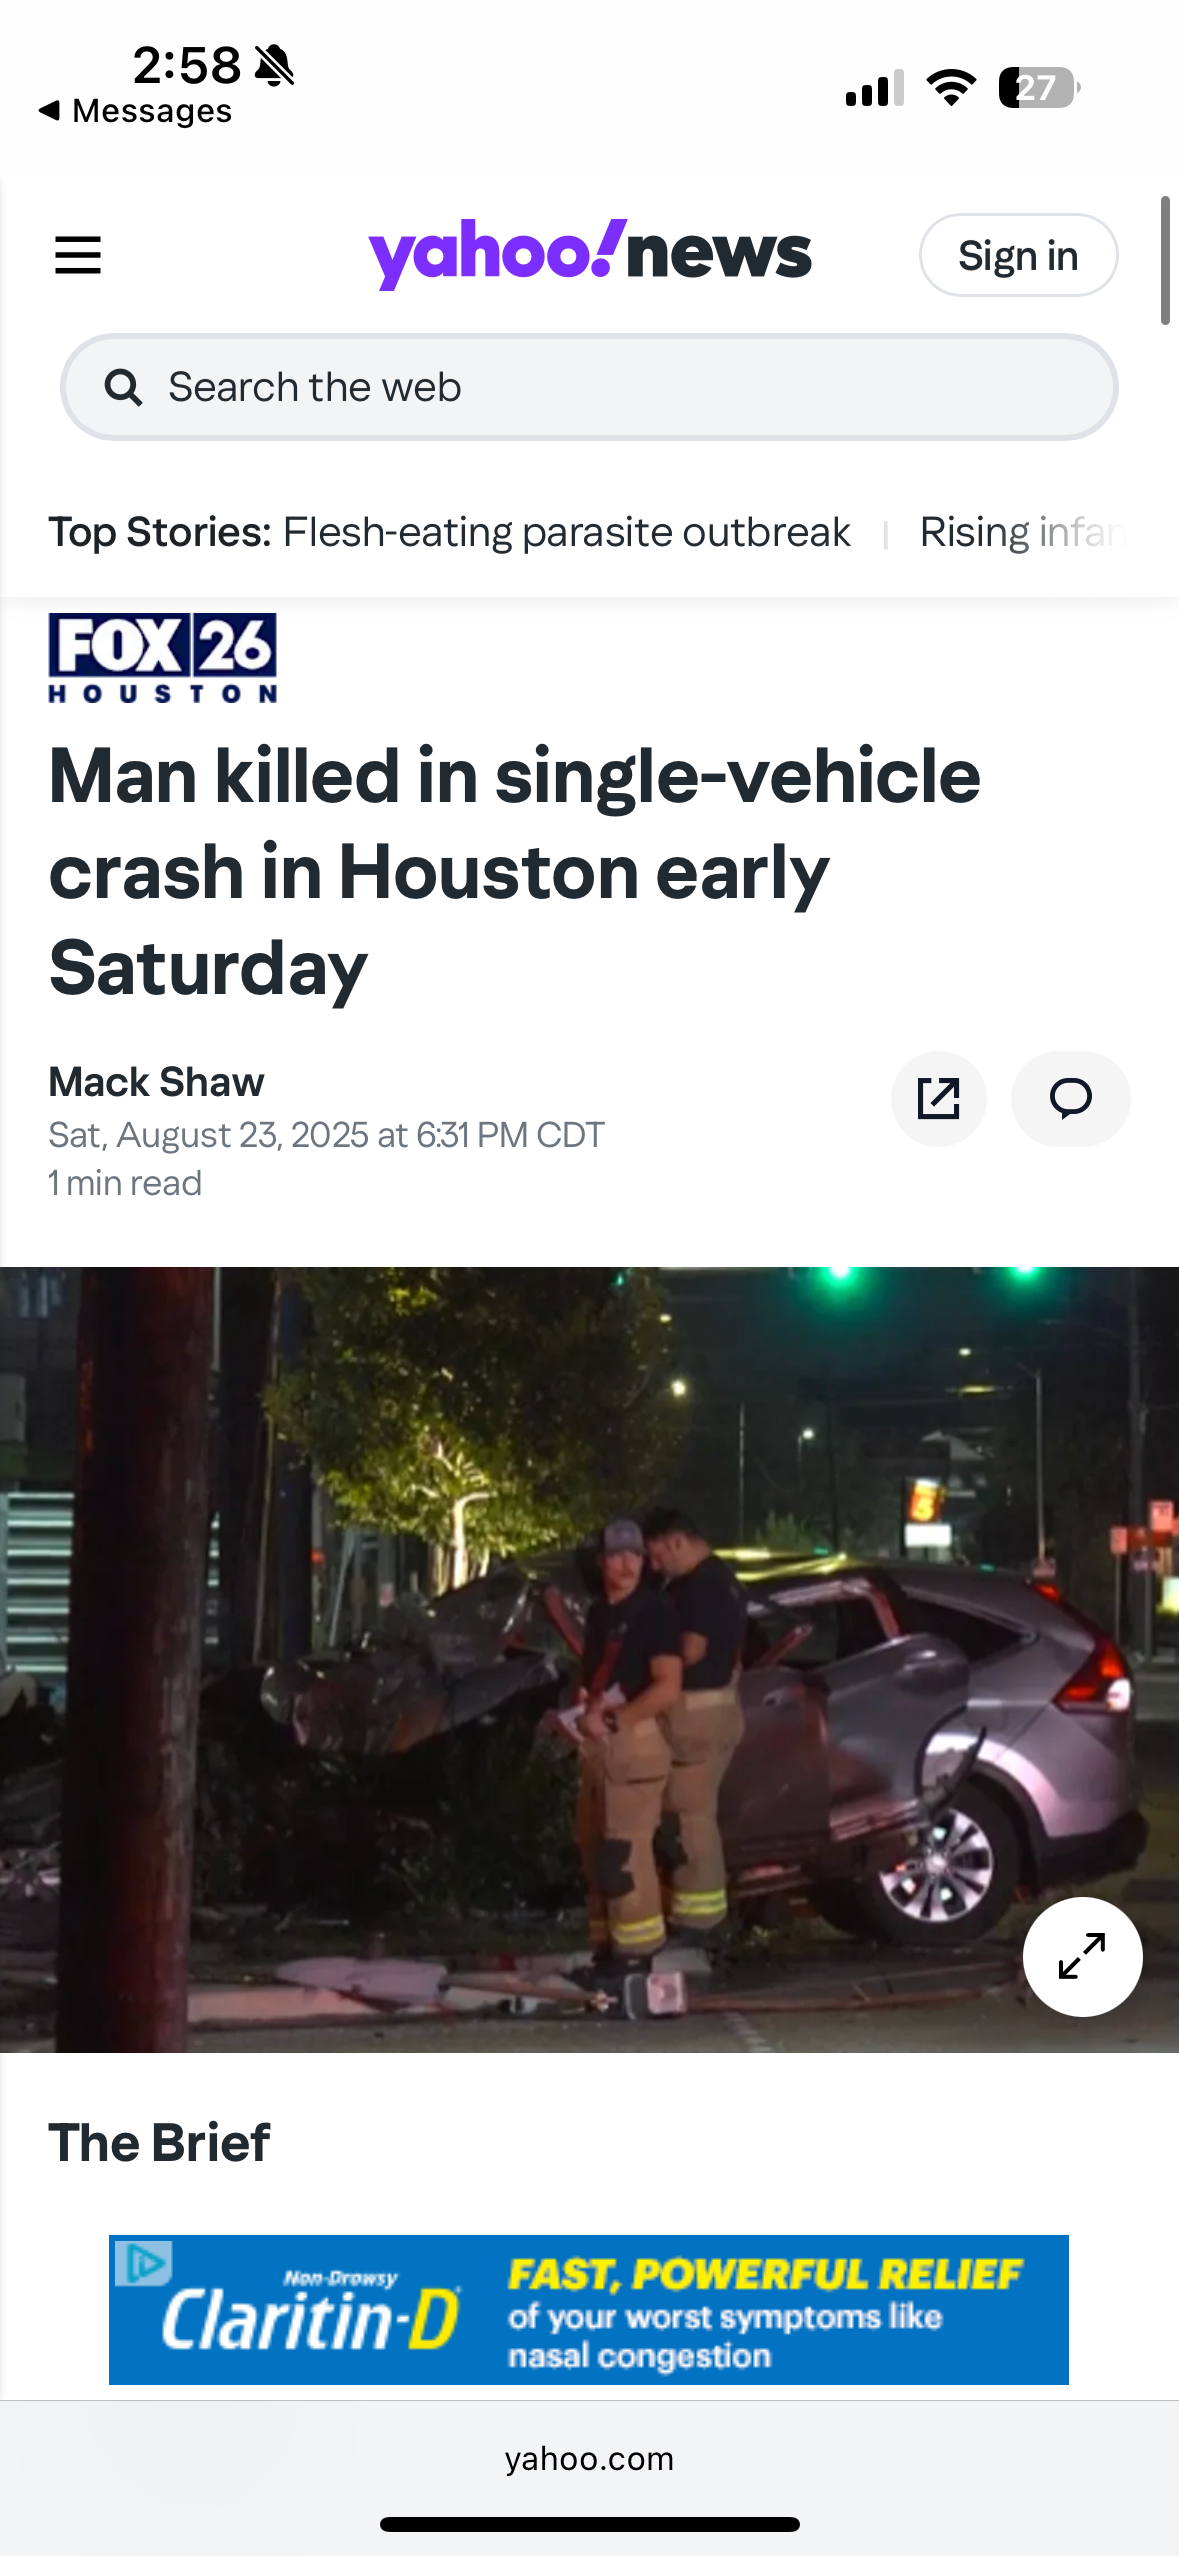Tap the Top Stories label
The height and width of the screenshot is (2556, 1179).
(160, 532)
